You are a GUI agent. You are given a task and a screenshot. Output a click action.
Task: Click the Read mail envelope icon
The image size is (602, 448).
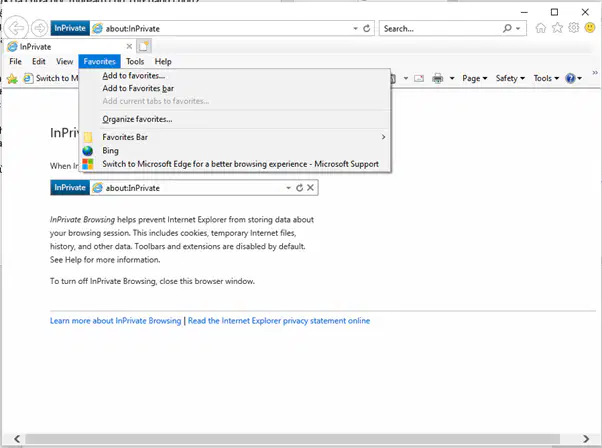coord(419,78)
